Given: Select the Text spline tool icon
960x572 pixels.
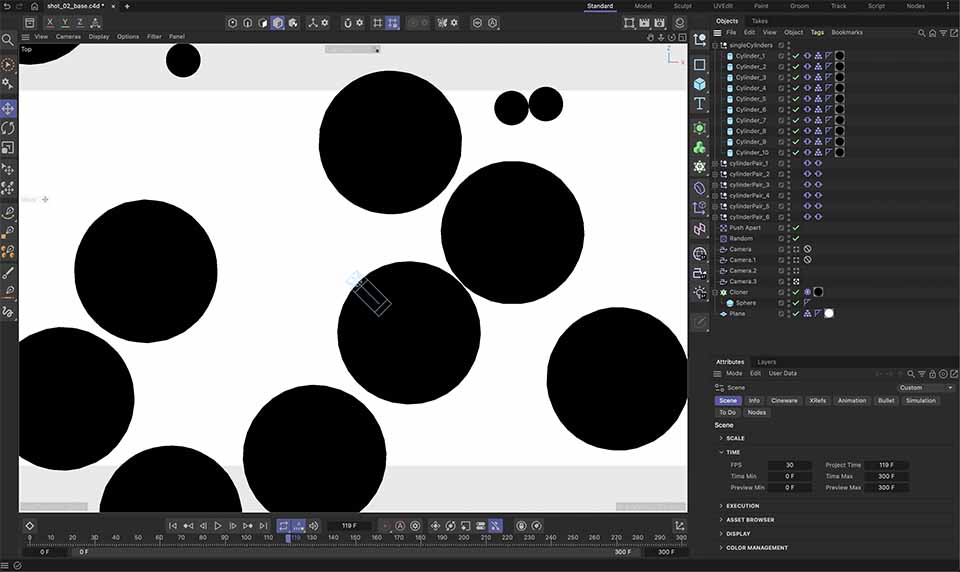Looking at the screenshot, I should pos(699,104).
